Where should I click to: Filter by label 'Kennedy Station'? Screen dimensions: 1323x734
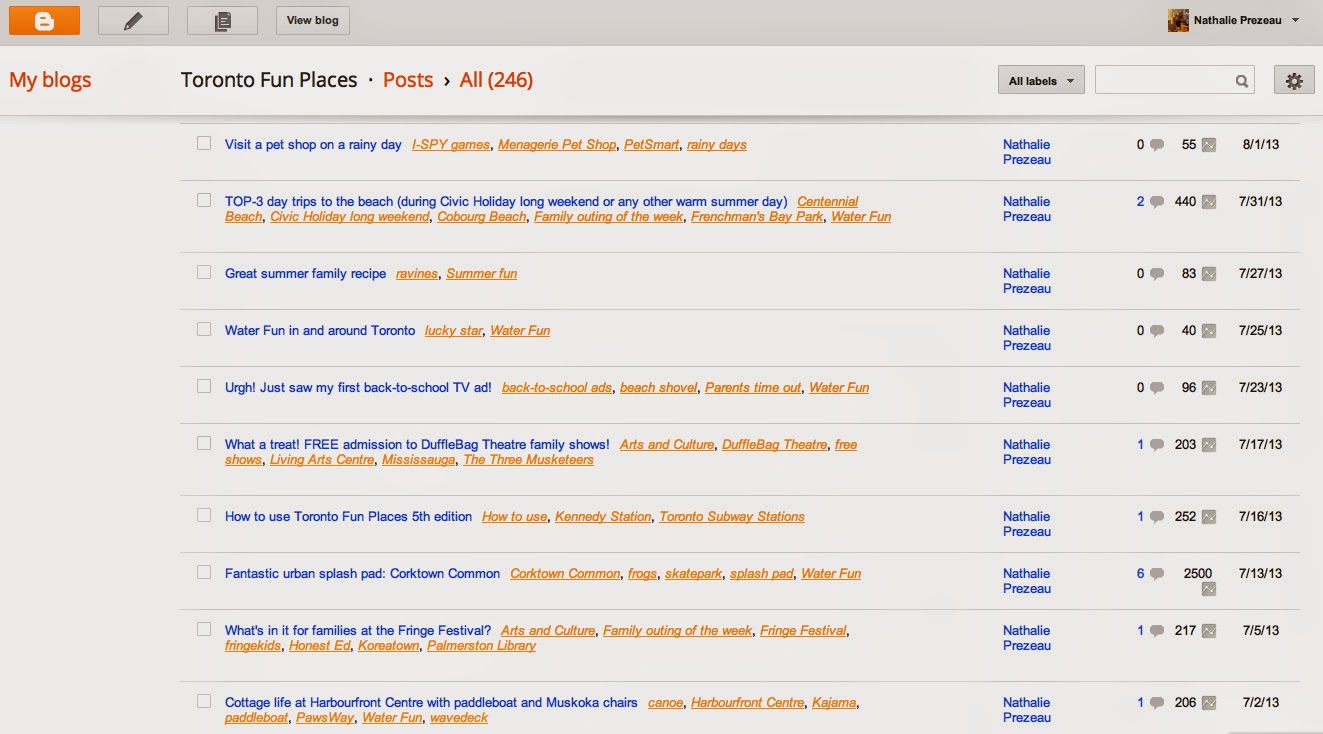pos(603,517)
